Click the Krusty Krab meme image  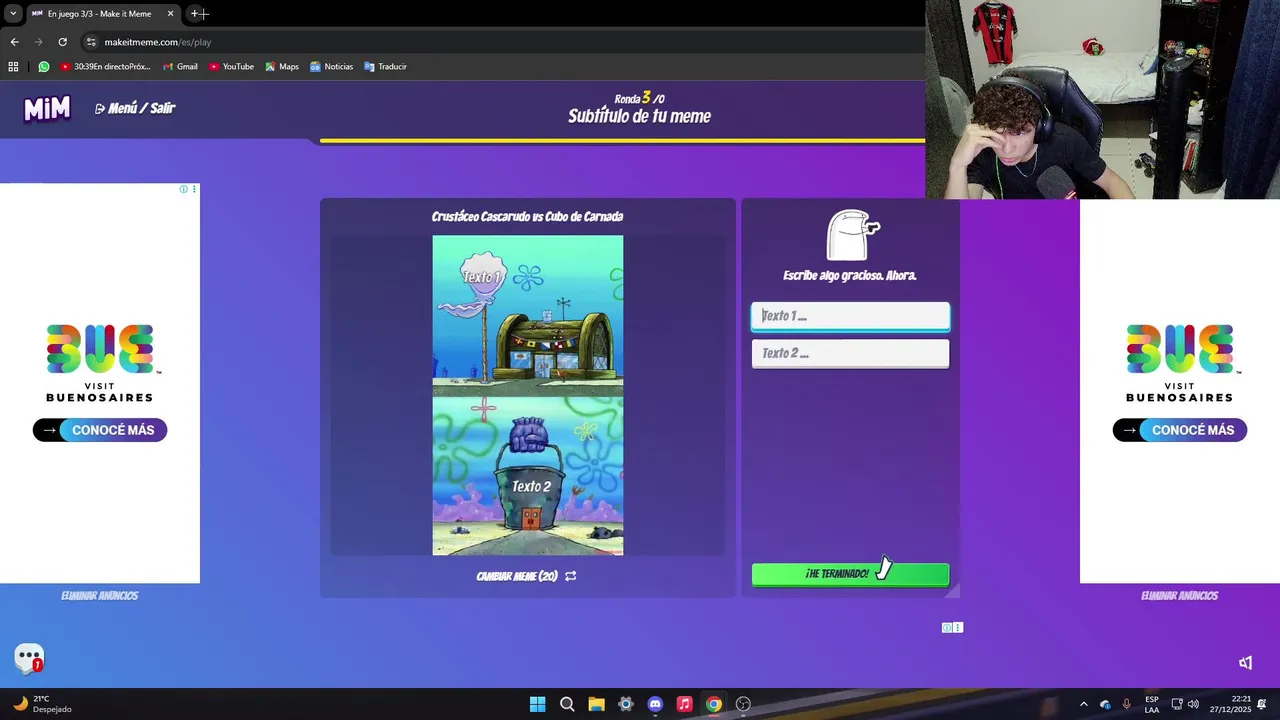pyautogui.click(x=527, y=395)
